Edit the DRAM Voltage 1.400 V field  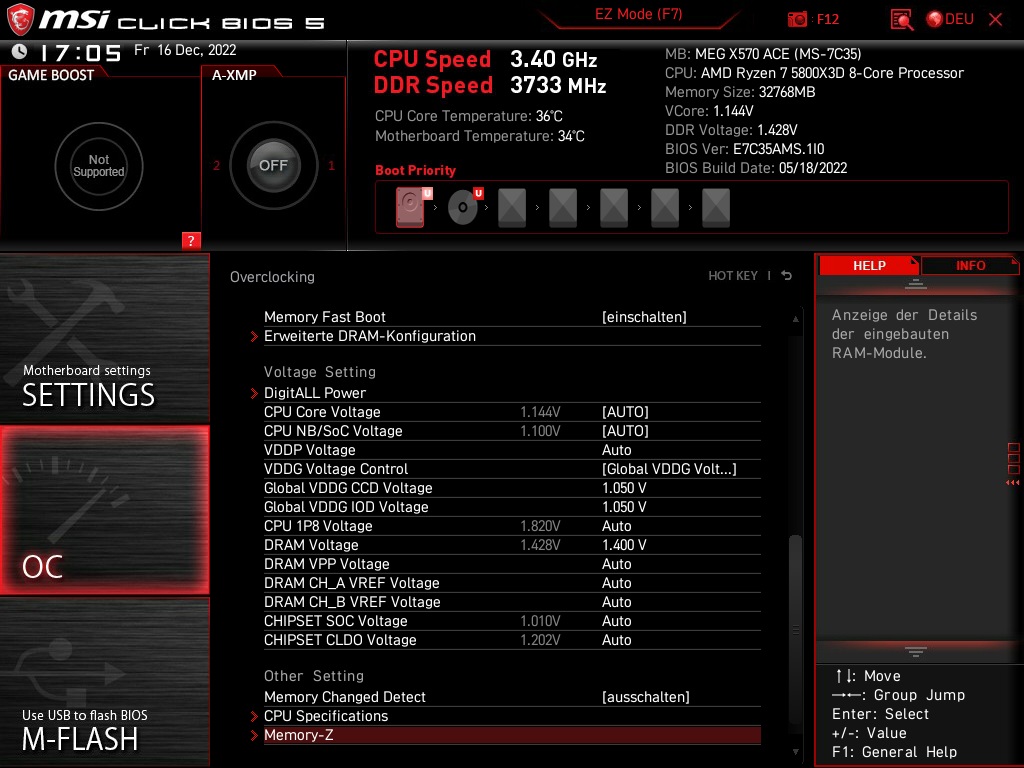pyautogui.click(x=624, y=545)
